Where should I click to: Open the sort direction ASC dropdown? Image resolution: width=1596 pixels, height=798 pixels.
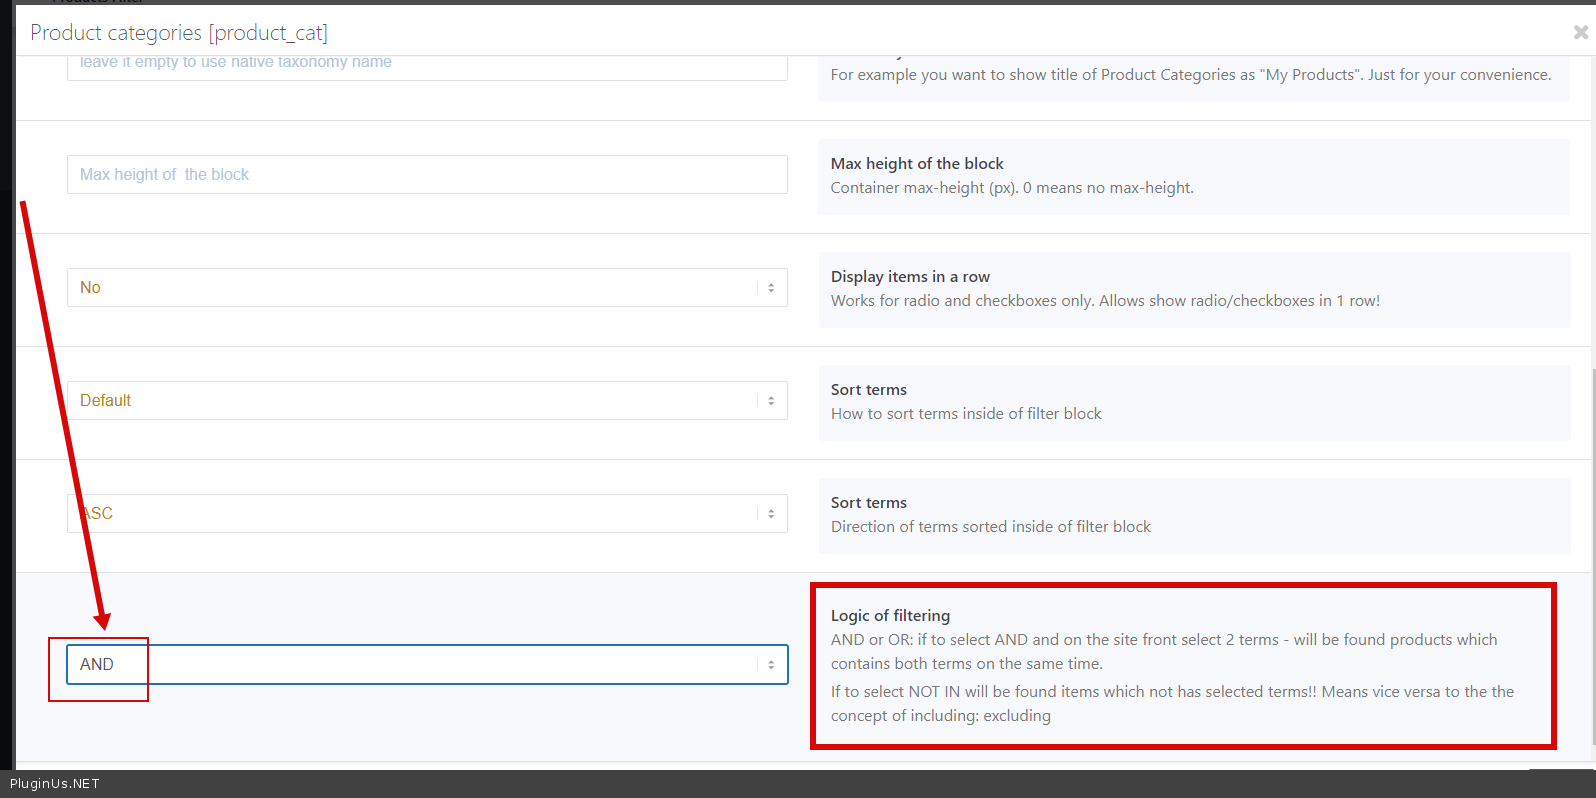(x=427, y=514)
